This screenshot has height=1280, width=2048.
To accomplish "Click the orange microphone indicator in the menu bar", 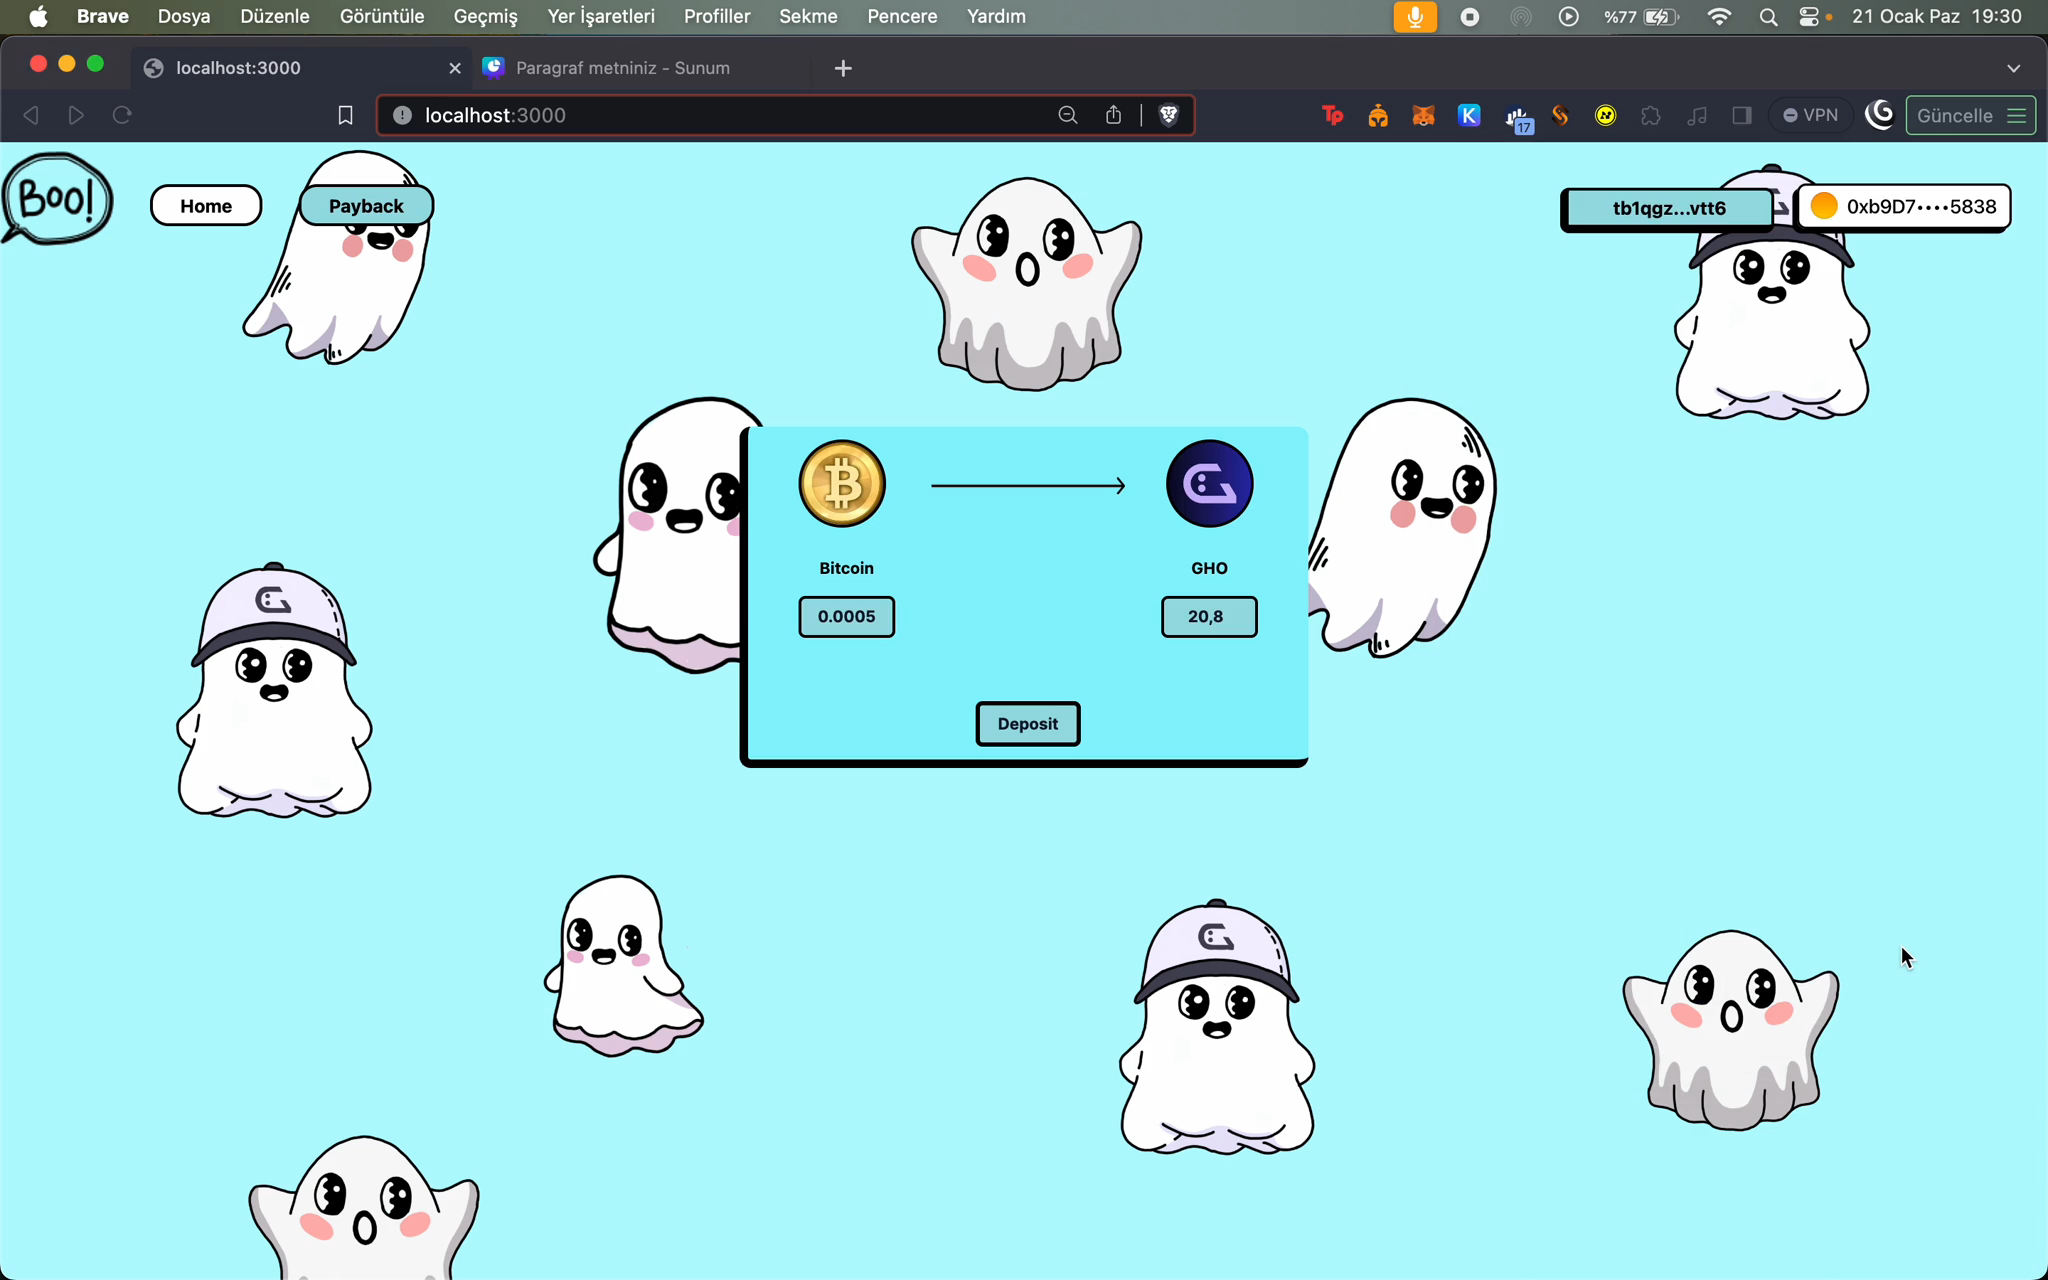I will coord(1415,17).
